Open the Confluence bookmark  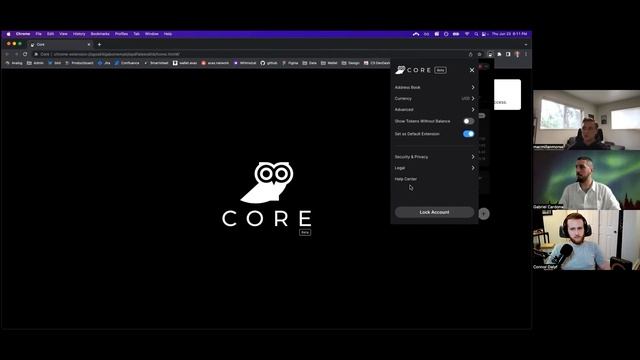point(127,63)
